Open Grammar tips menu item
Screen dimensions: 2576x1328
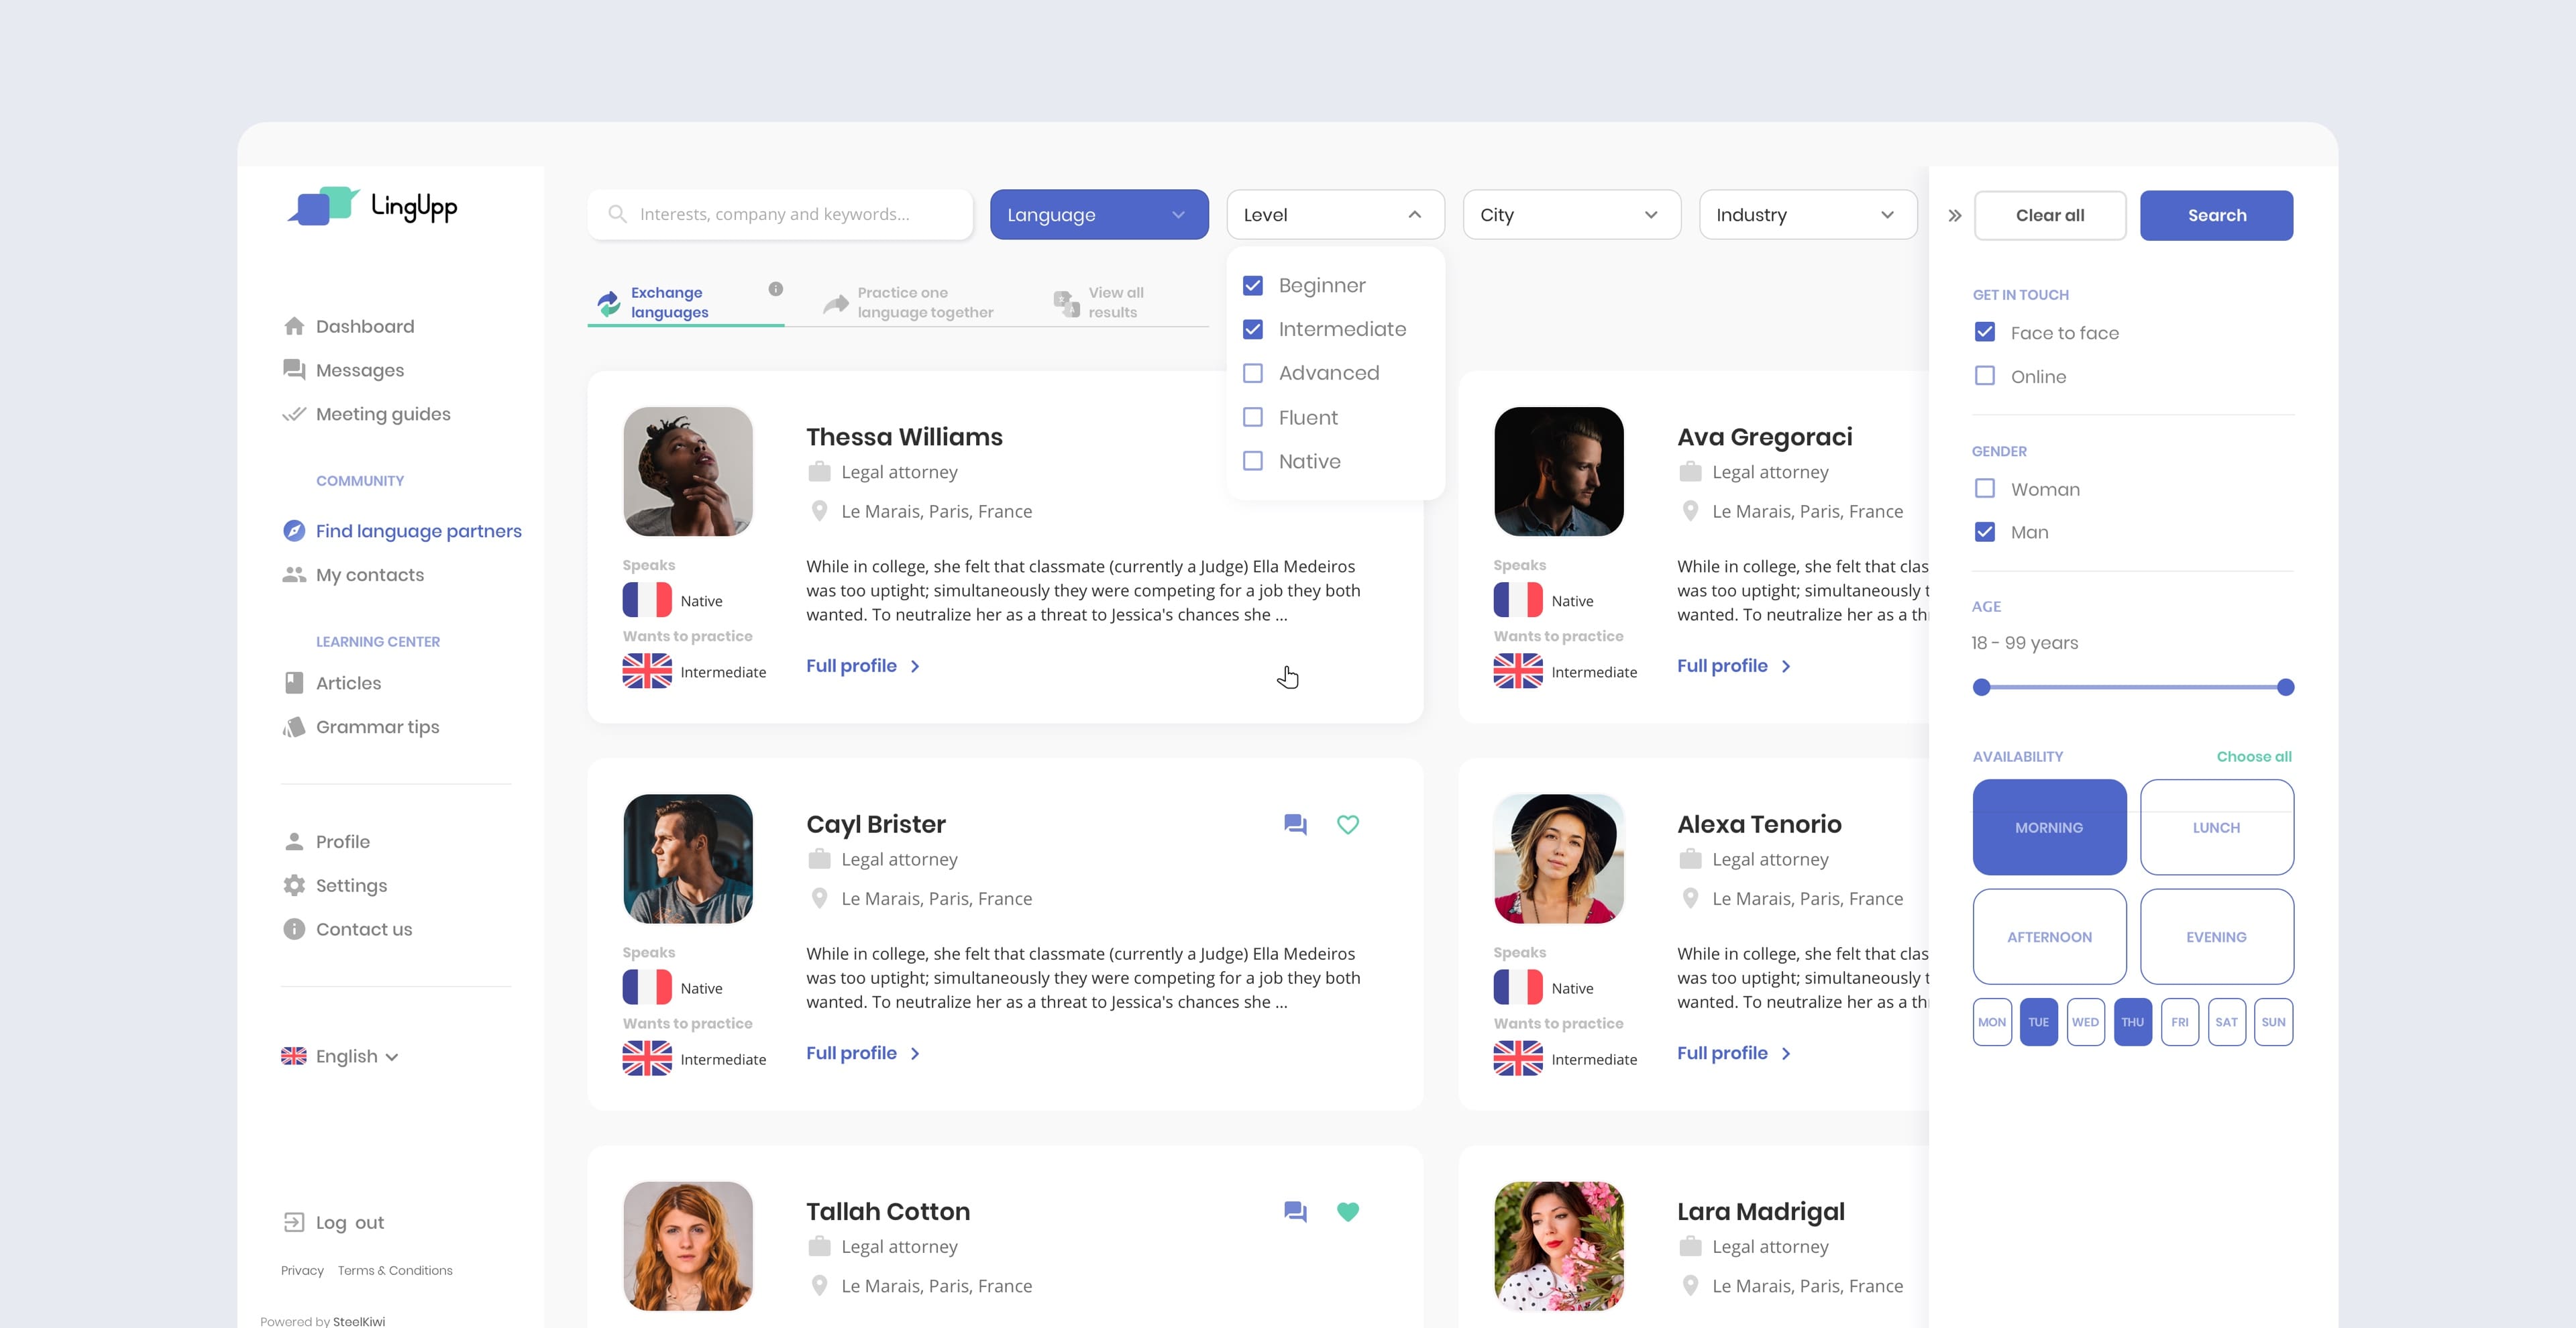[x=361, y=727]
